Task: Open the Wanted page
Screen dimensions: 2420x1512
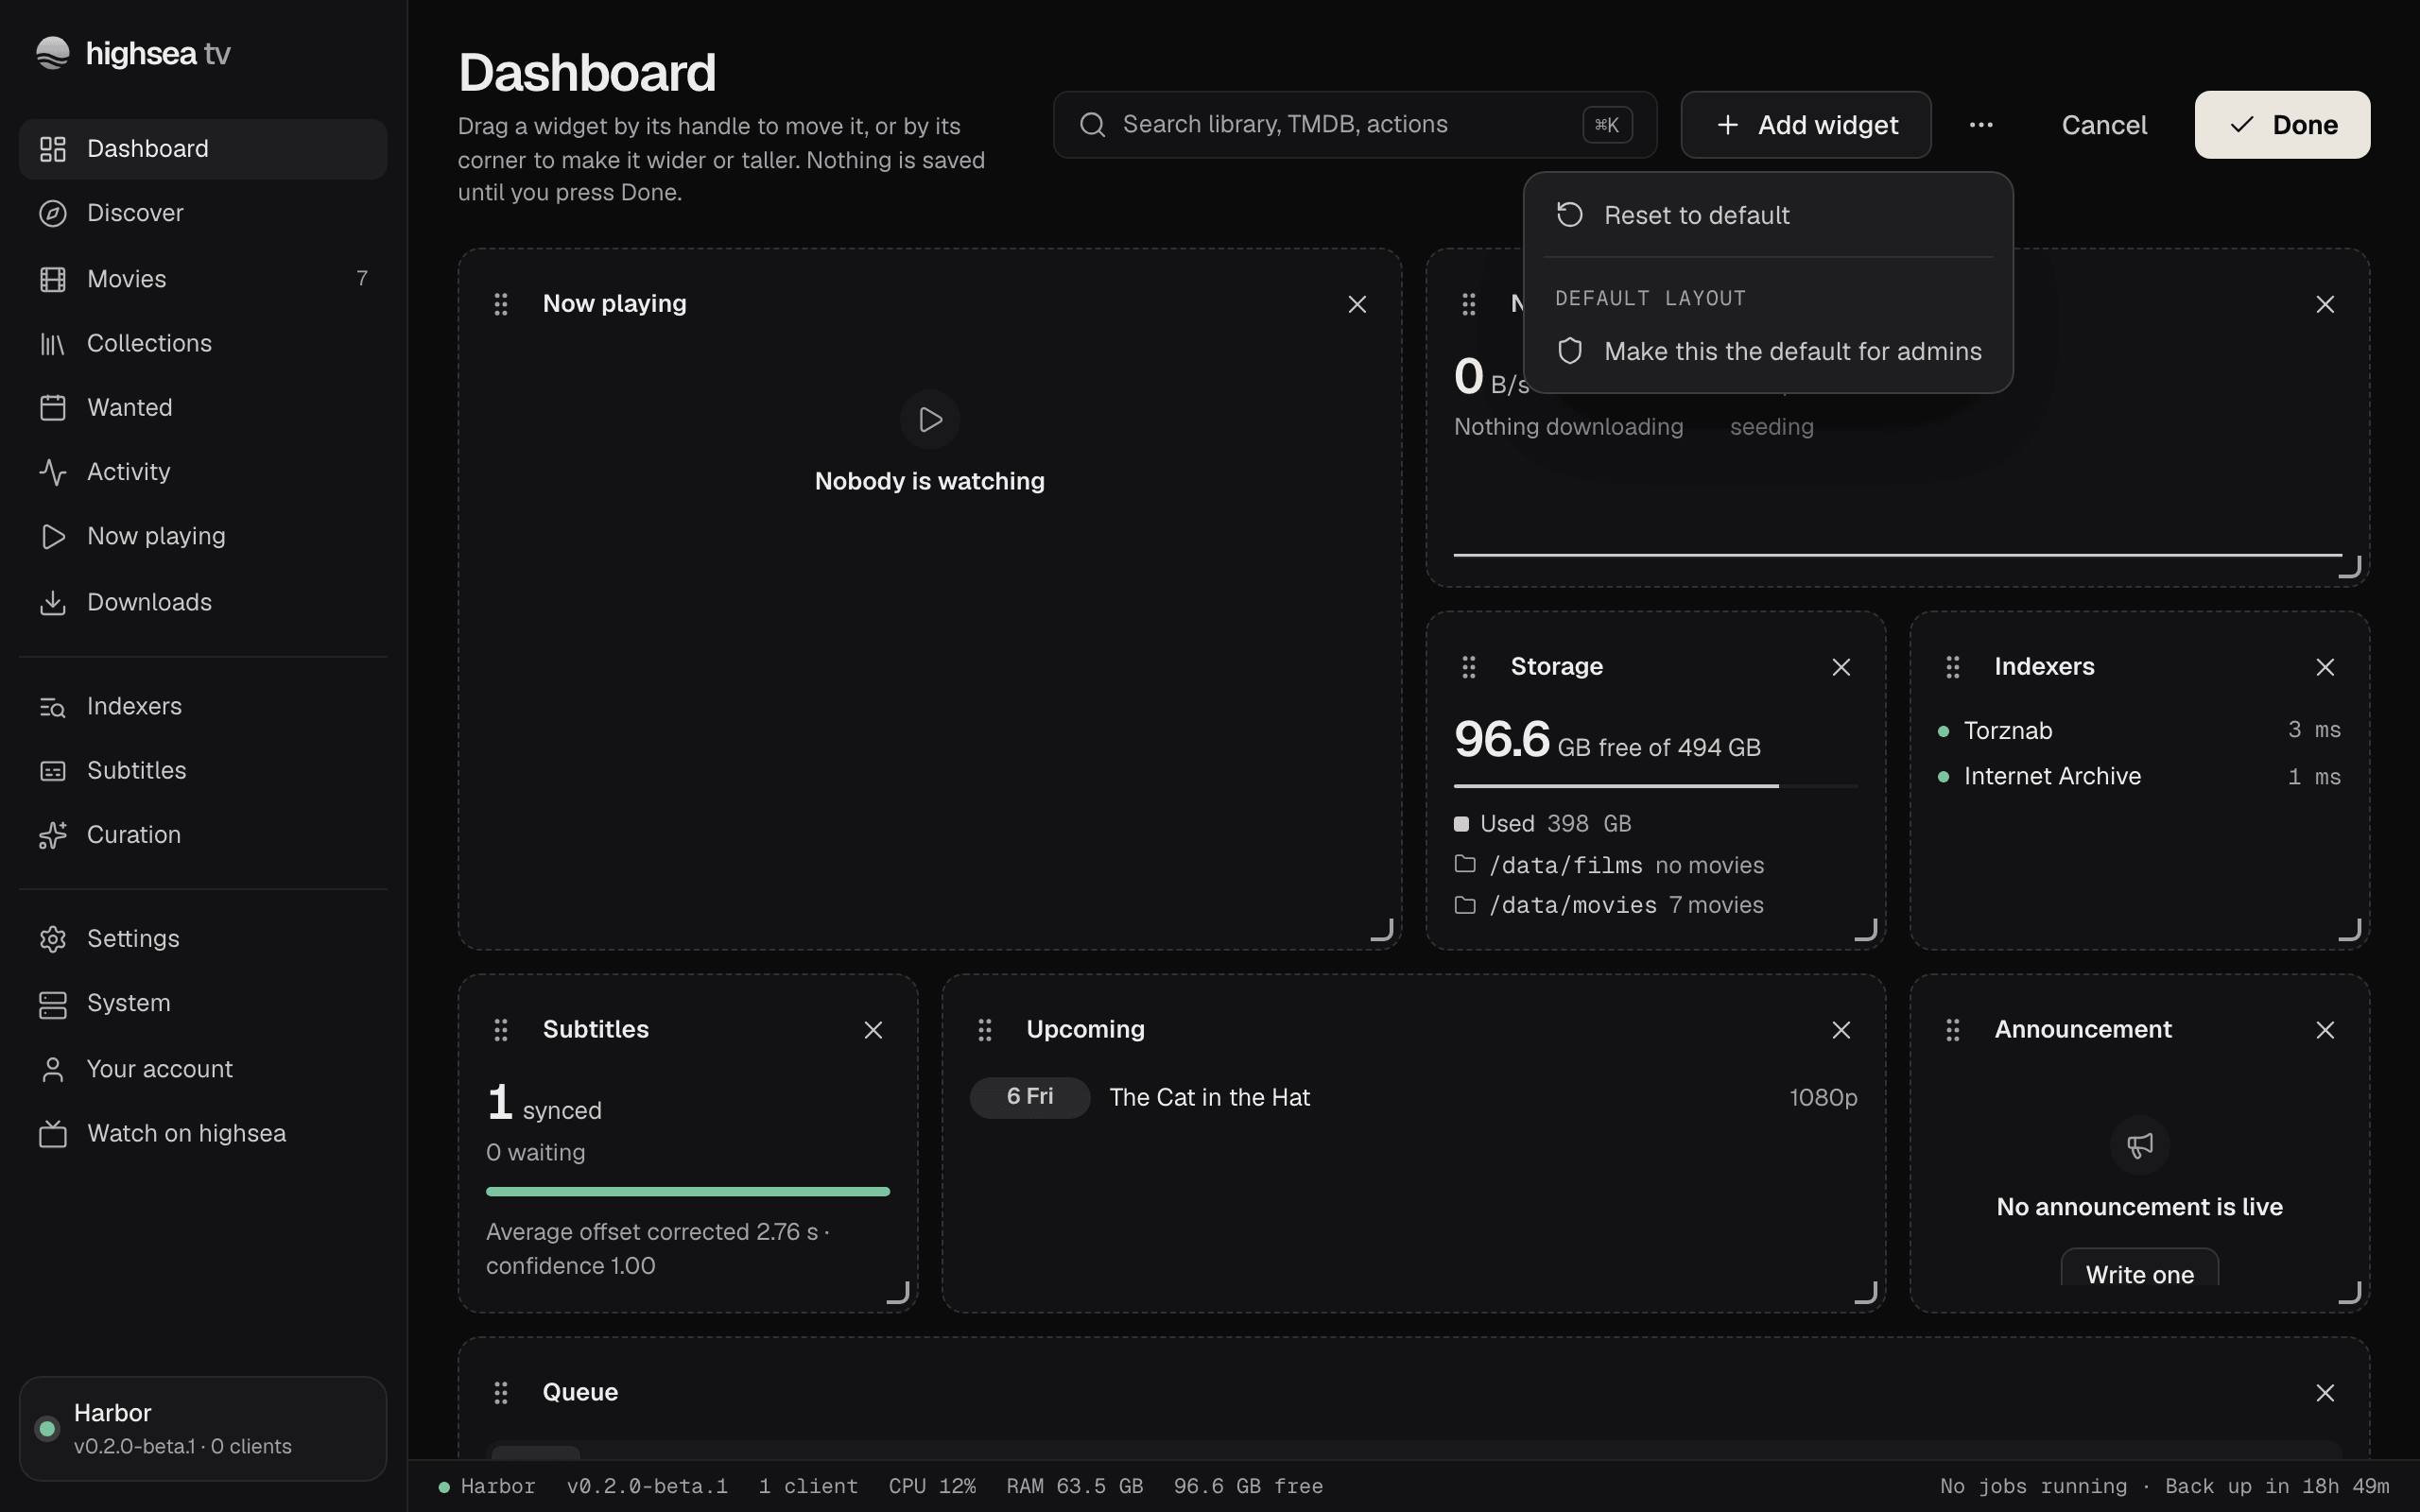Action: [x=203, y=408]
